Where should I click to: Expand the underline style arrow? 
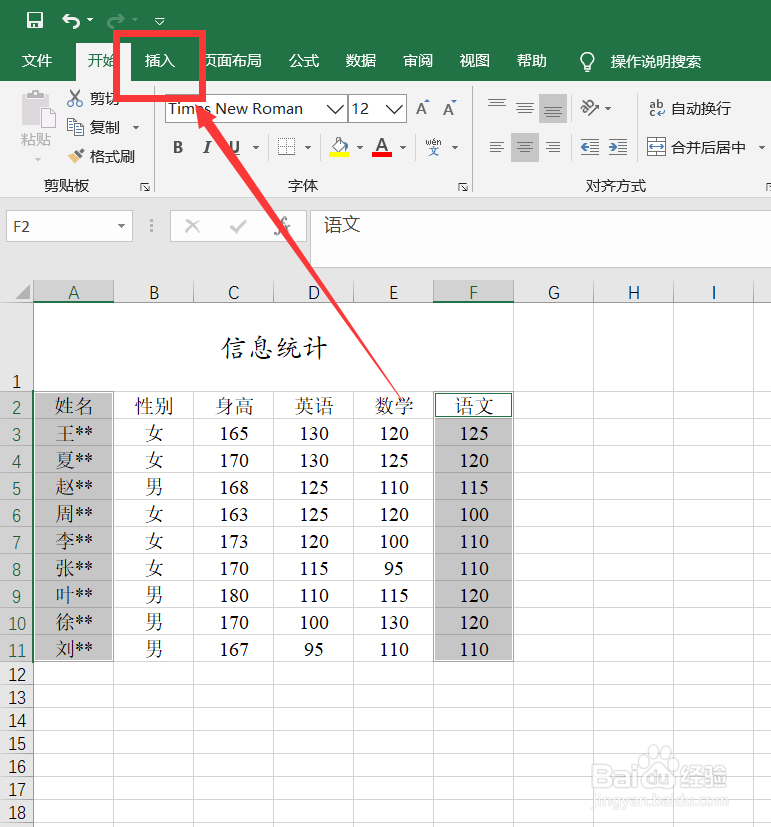pos(256,148)
